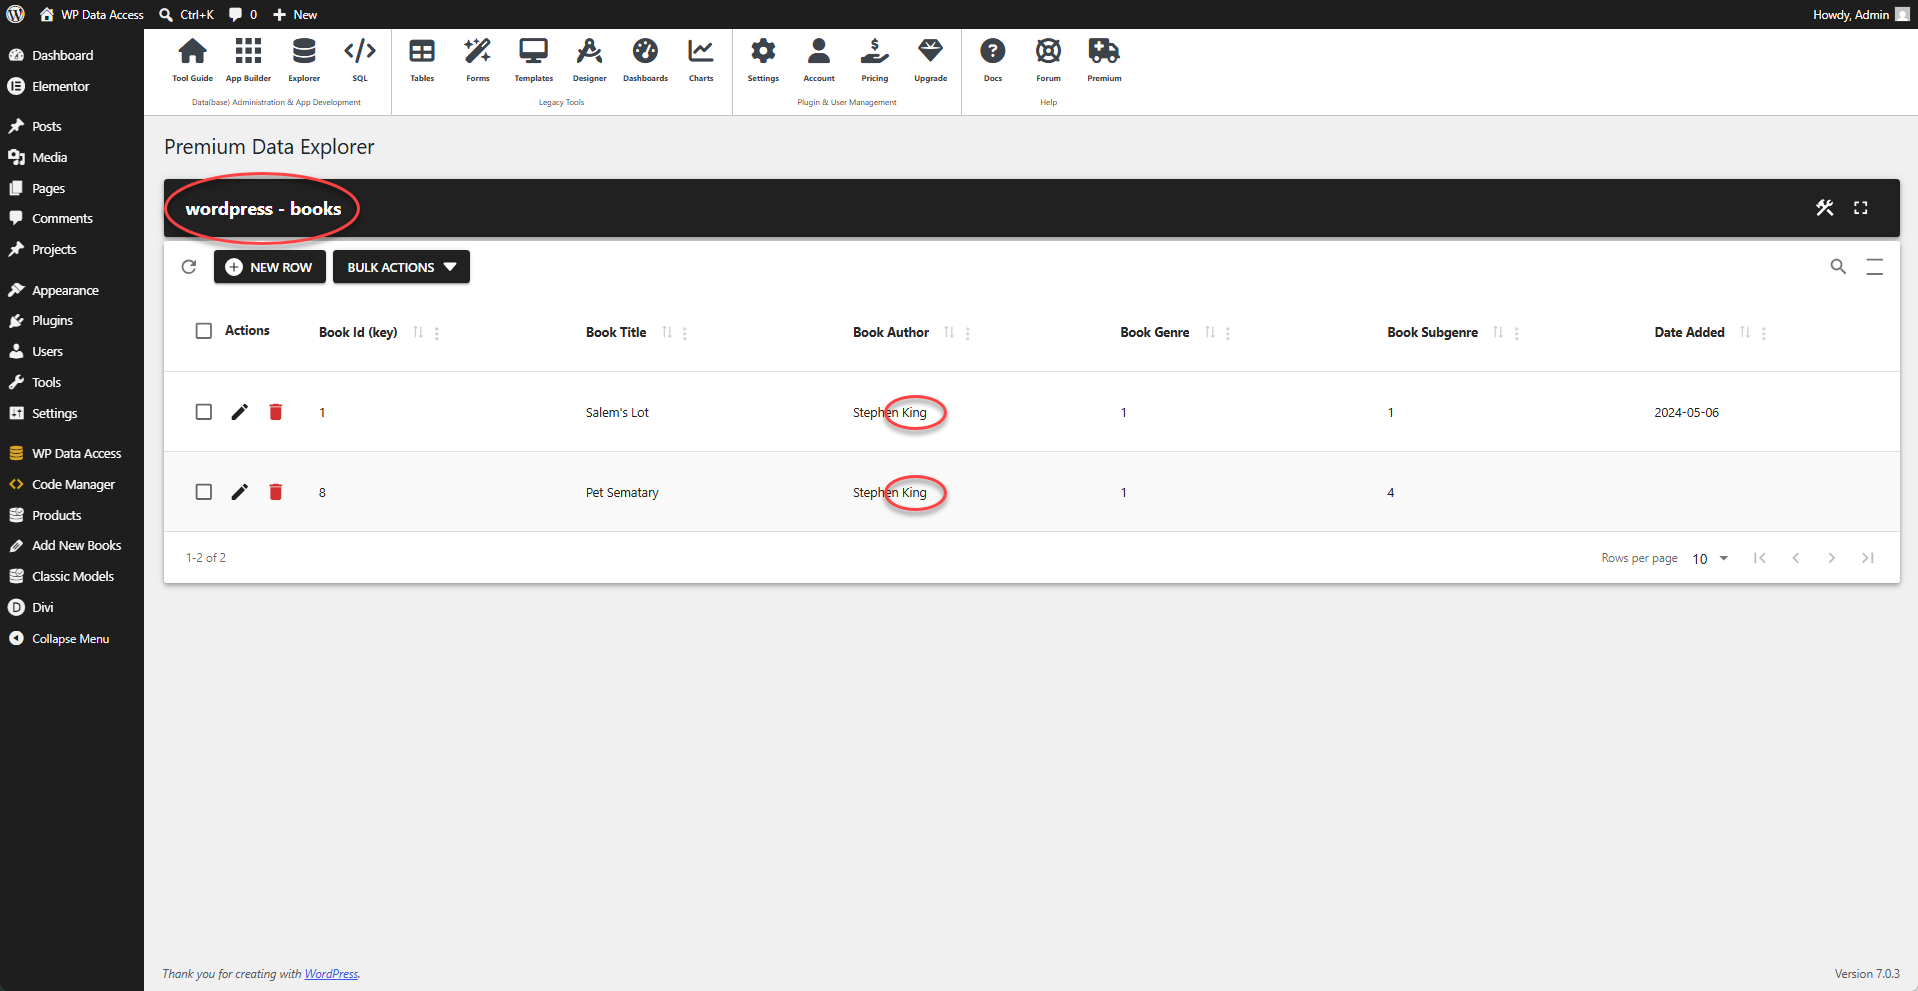
Task: Open table tools wrench icon
Action: click(1825, 208)
